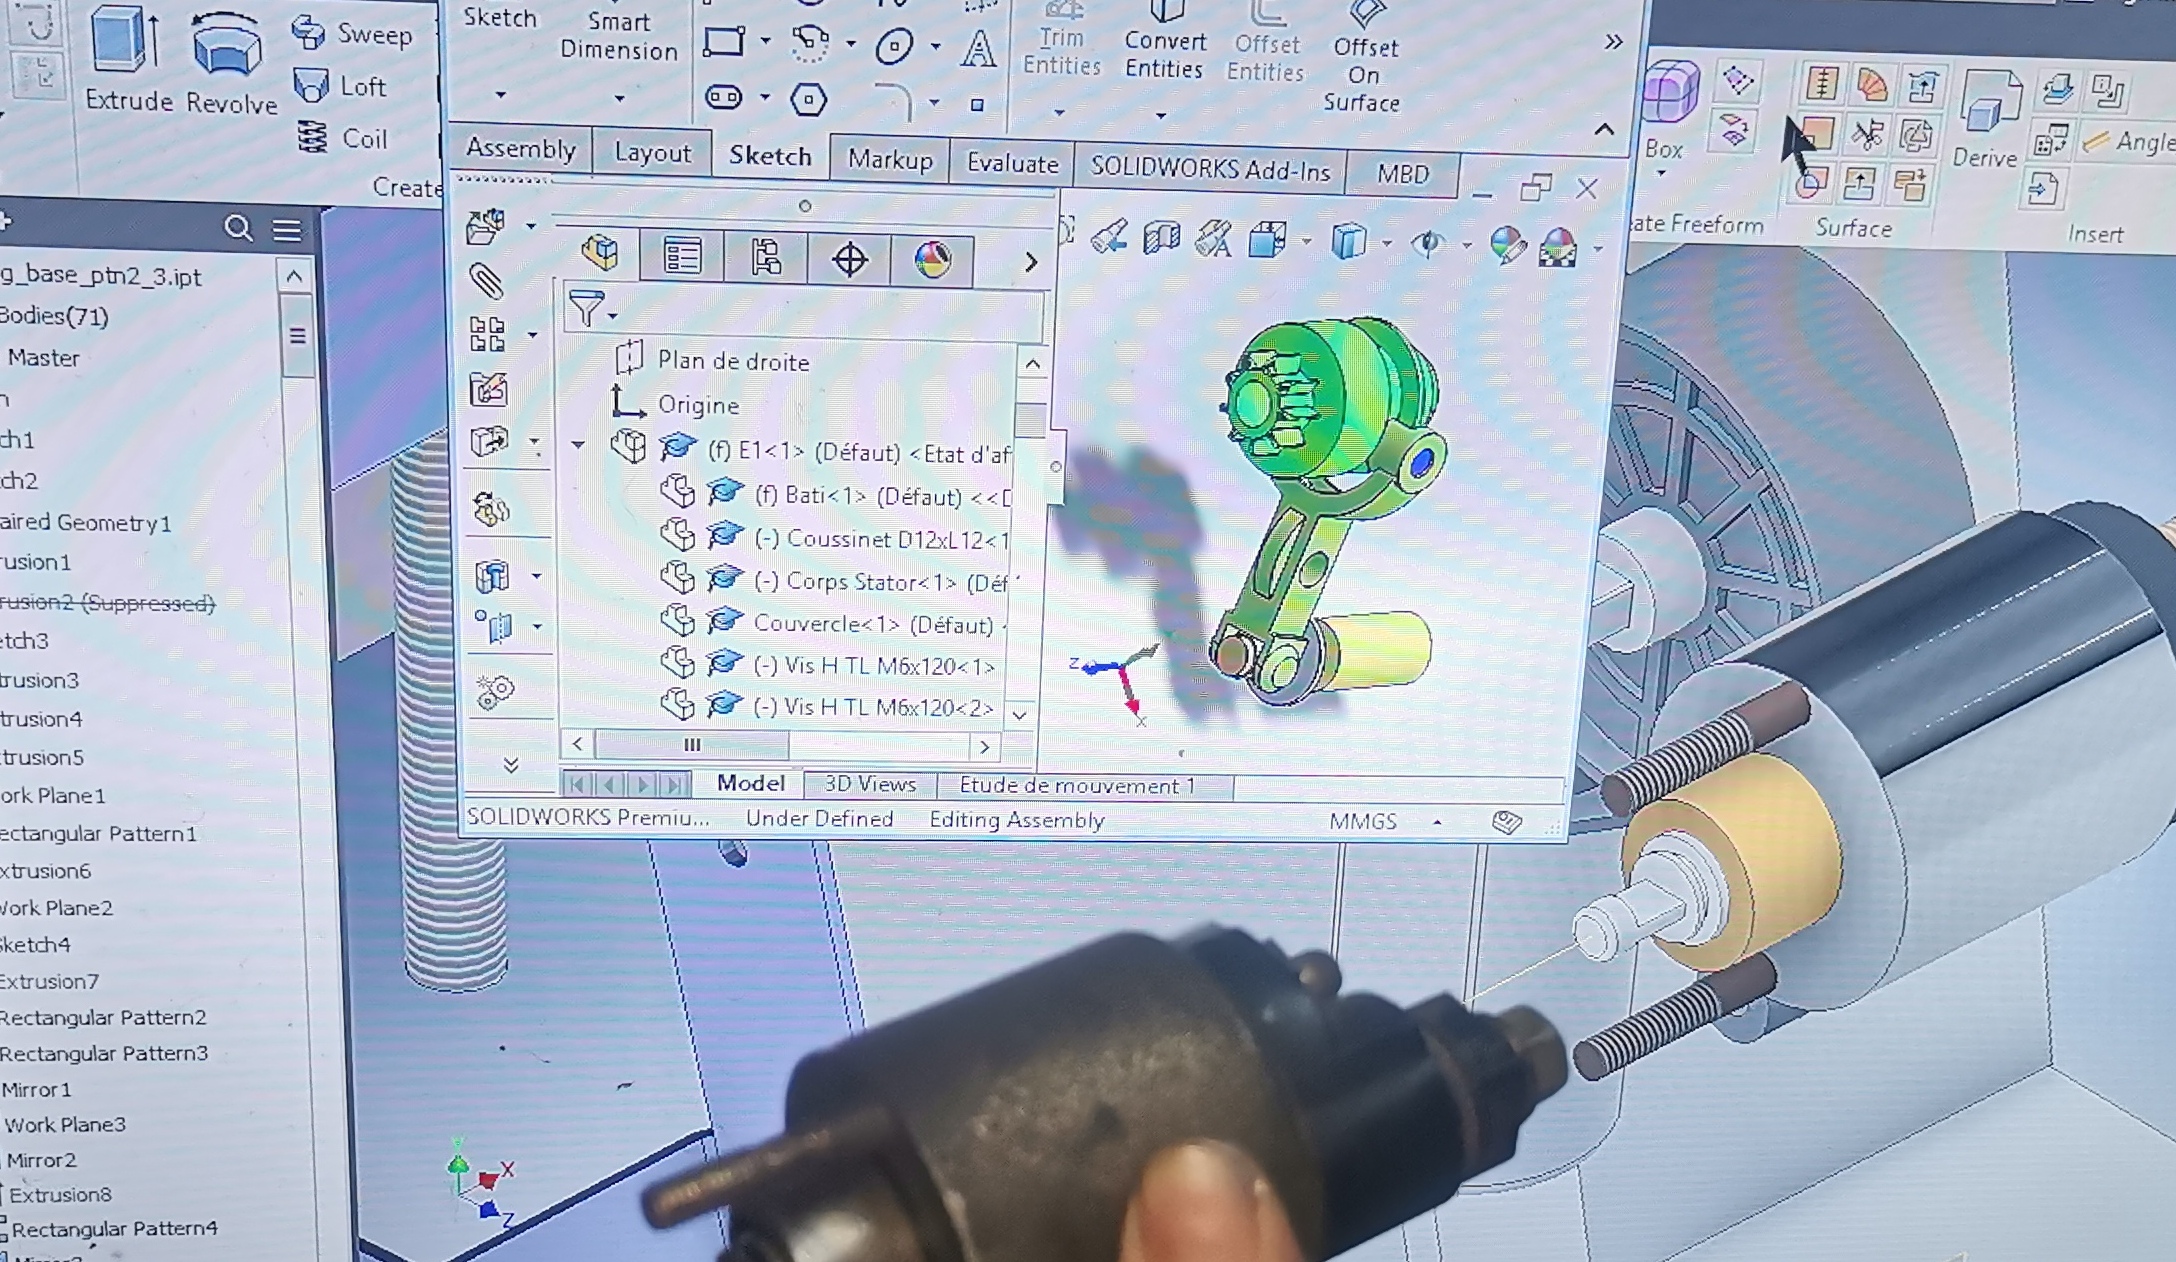
Task: Open the Smart Dimension tool
Action: pos(618,36)
